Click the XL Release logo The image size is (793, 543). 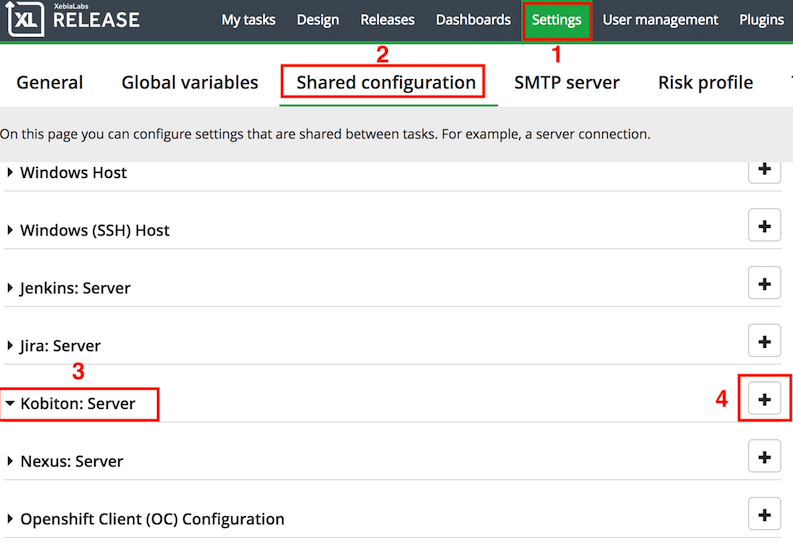75,20
